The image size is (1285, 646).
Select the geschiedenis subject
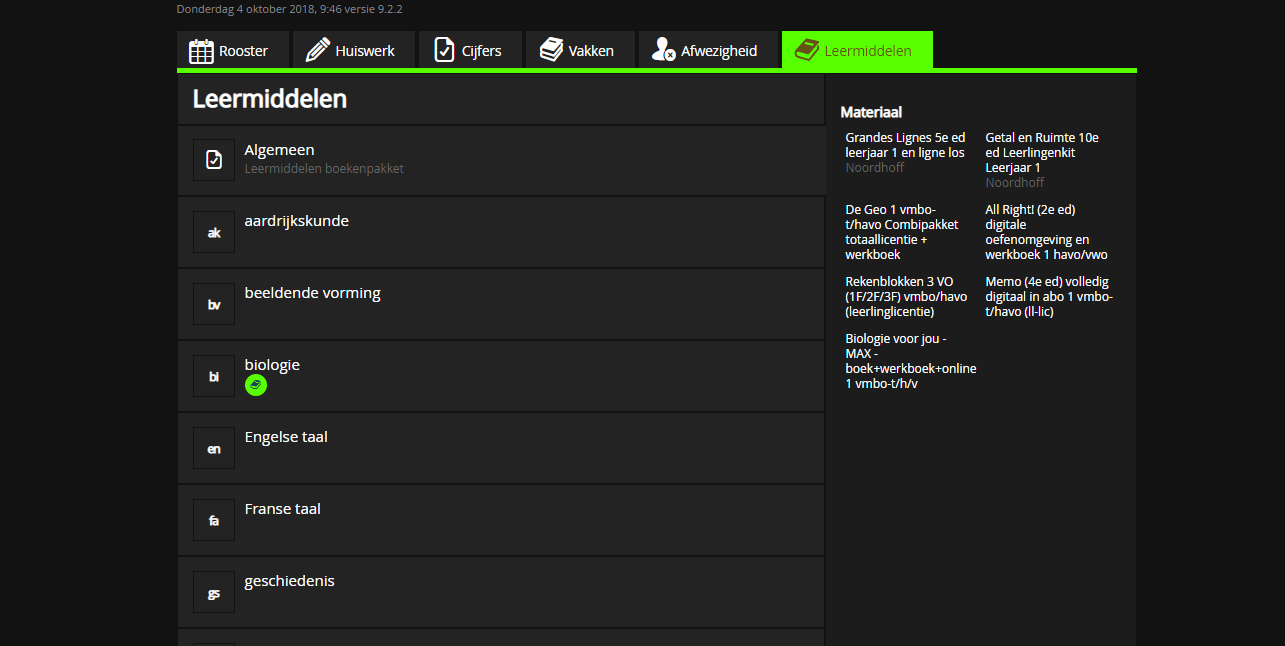pyautogui.click(x=501, y=592)
